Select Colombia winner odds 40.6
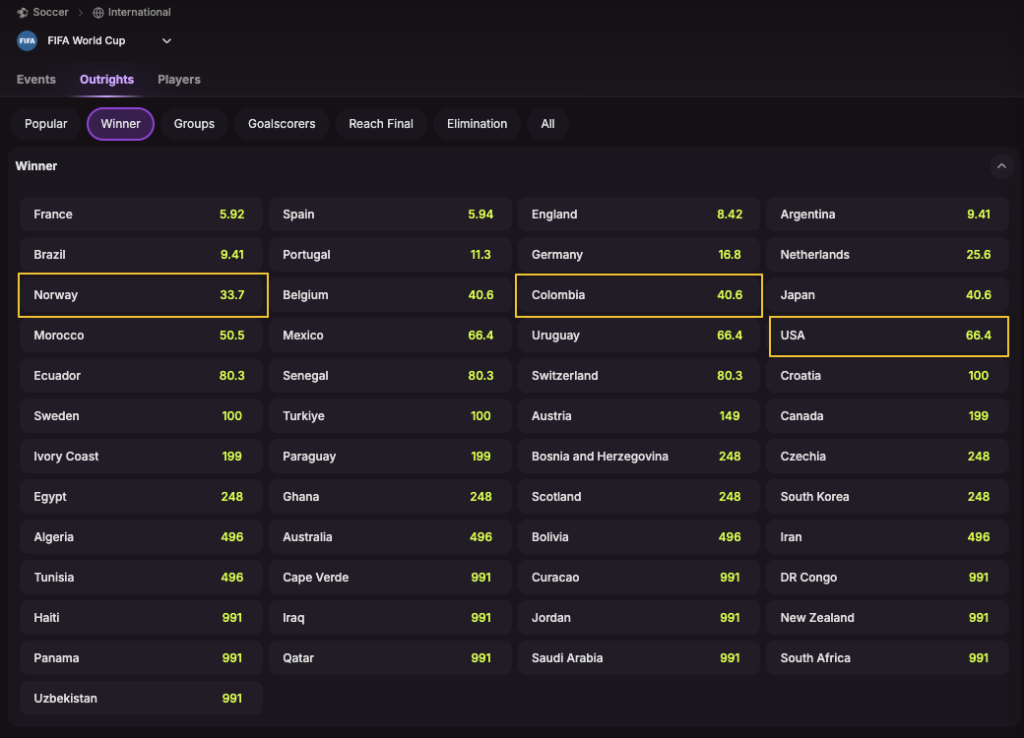Screen dimensions: 1024x738 coord(639,295)
